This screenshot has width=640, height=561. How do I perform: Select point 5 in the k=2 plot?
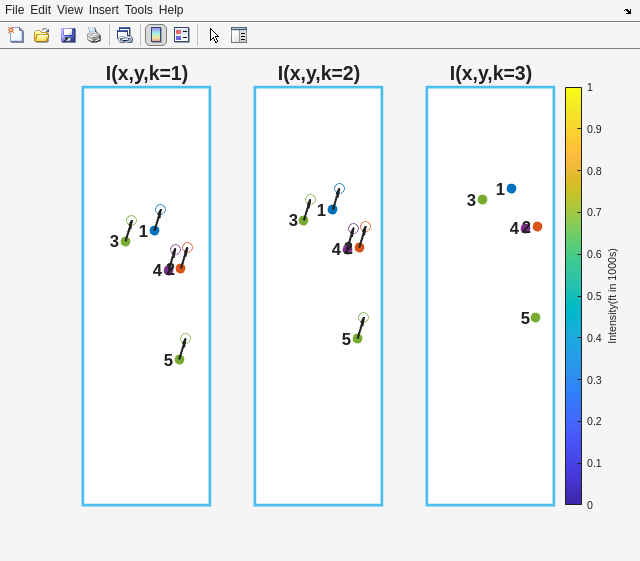[x=357, y=338]
